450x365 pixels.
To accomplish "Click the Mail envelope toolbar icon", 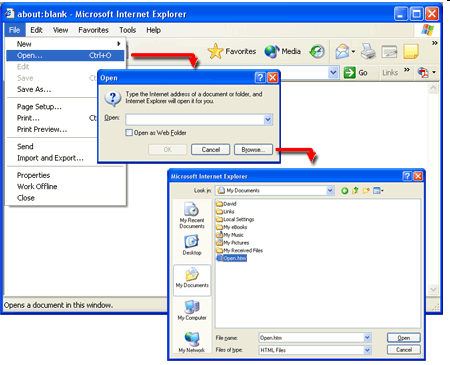I will (342, 52).
